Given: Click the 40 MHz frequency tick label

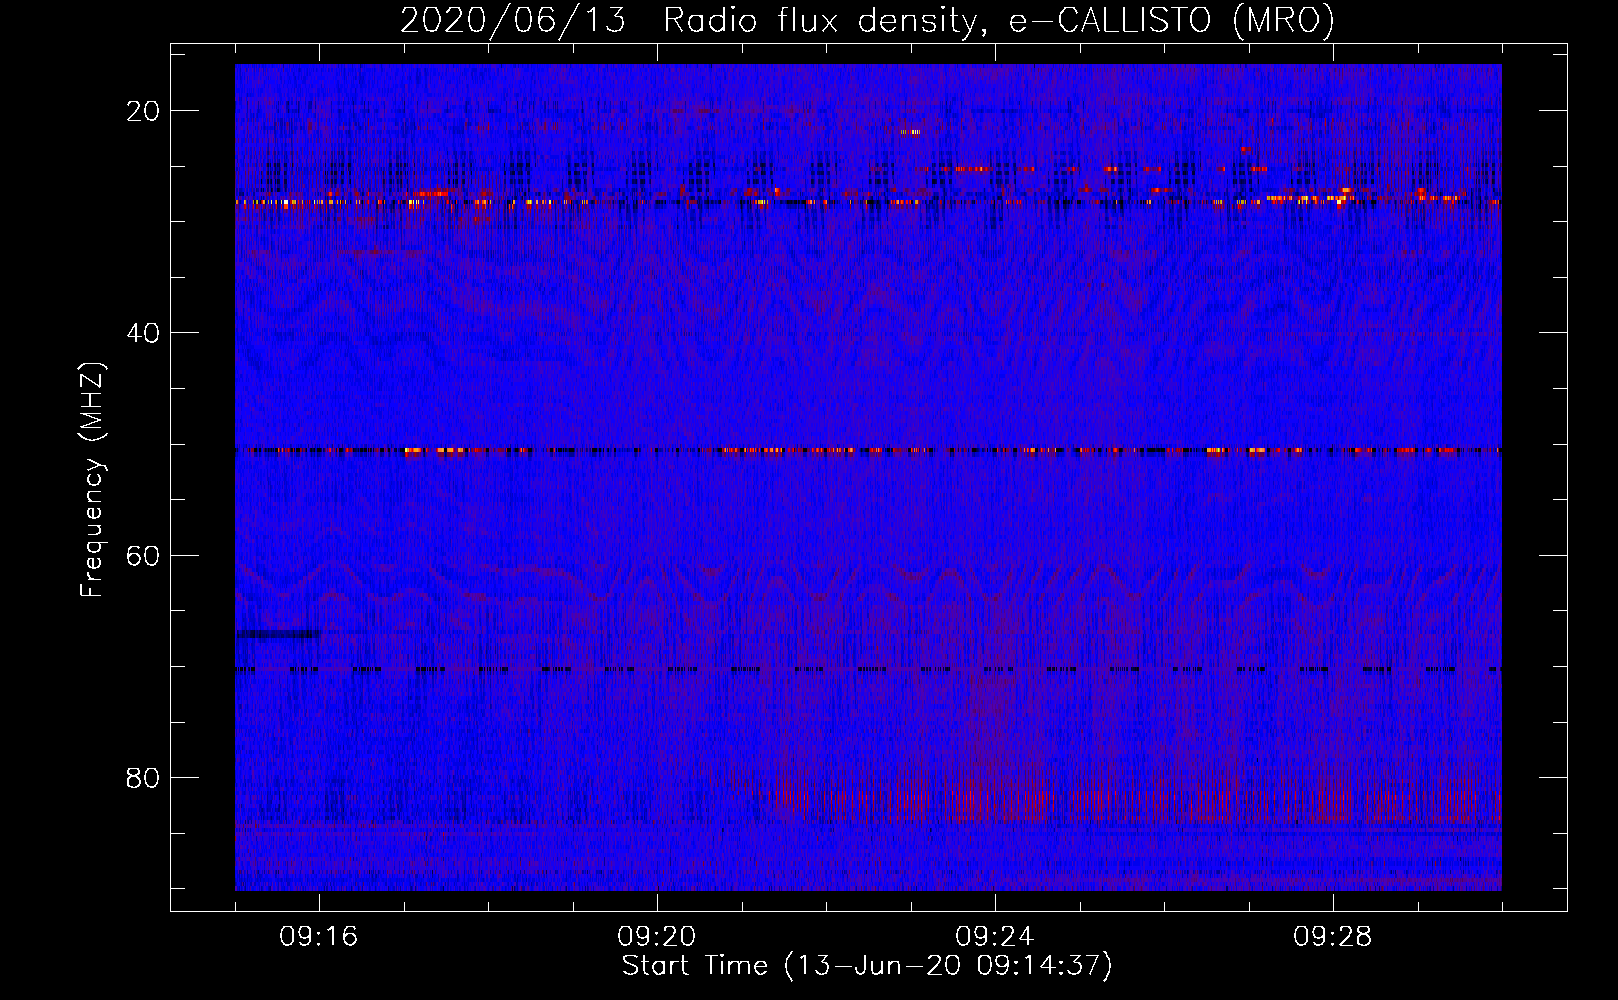Looking at the screenshot, I should (144, 333).
